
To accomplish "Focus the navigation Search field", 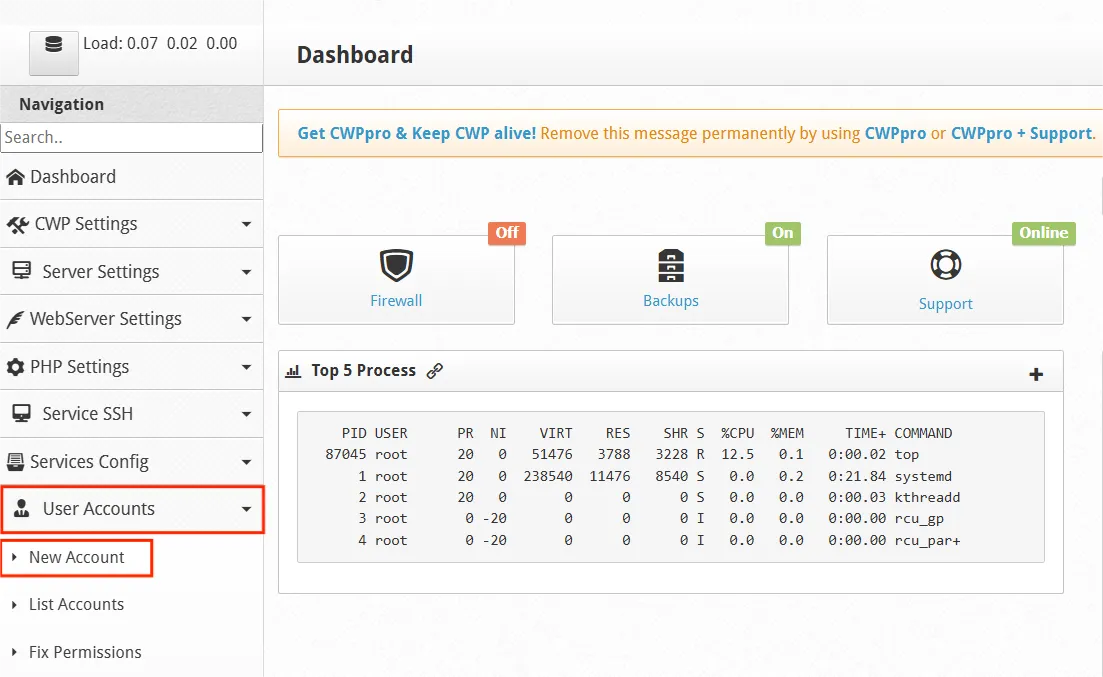I will coord(131,138).
